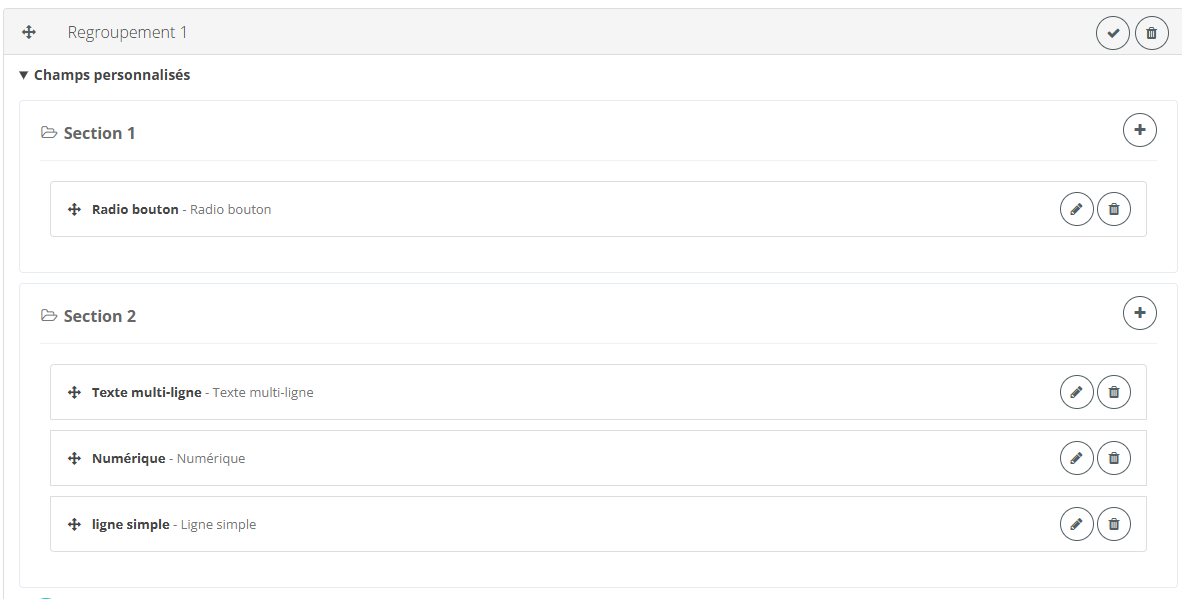The height and width of the screenshot is (599, 1182).
Task: Click the Numérique row move handle
Action: pyautogui.click(x=74, y=458)
